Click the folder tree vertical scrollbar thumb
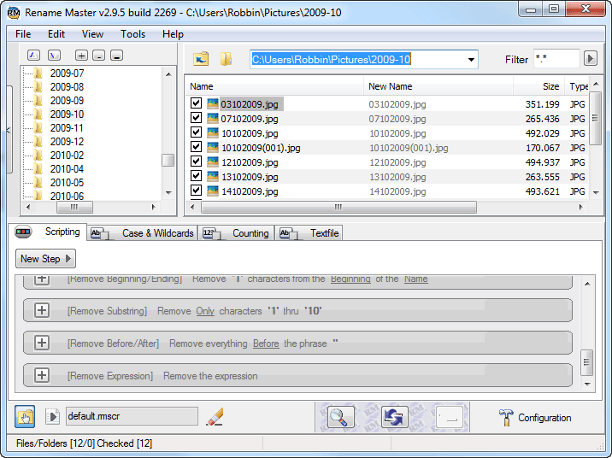The image size is (612, 458). click(168, 160)
